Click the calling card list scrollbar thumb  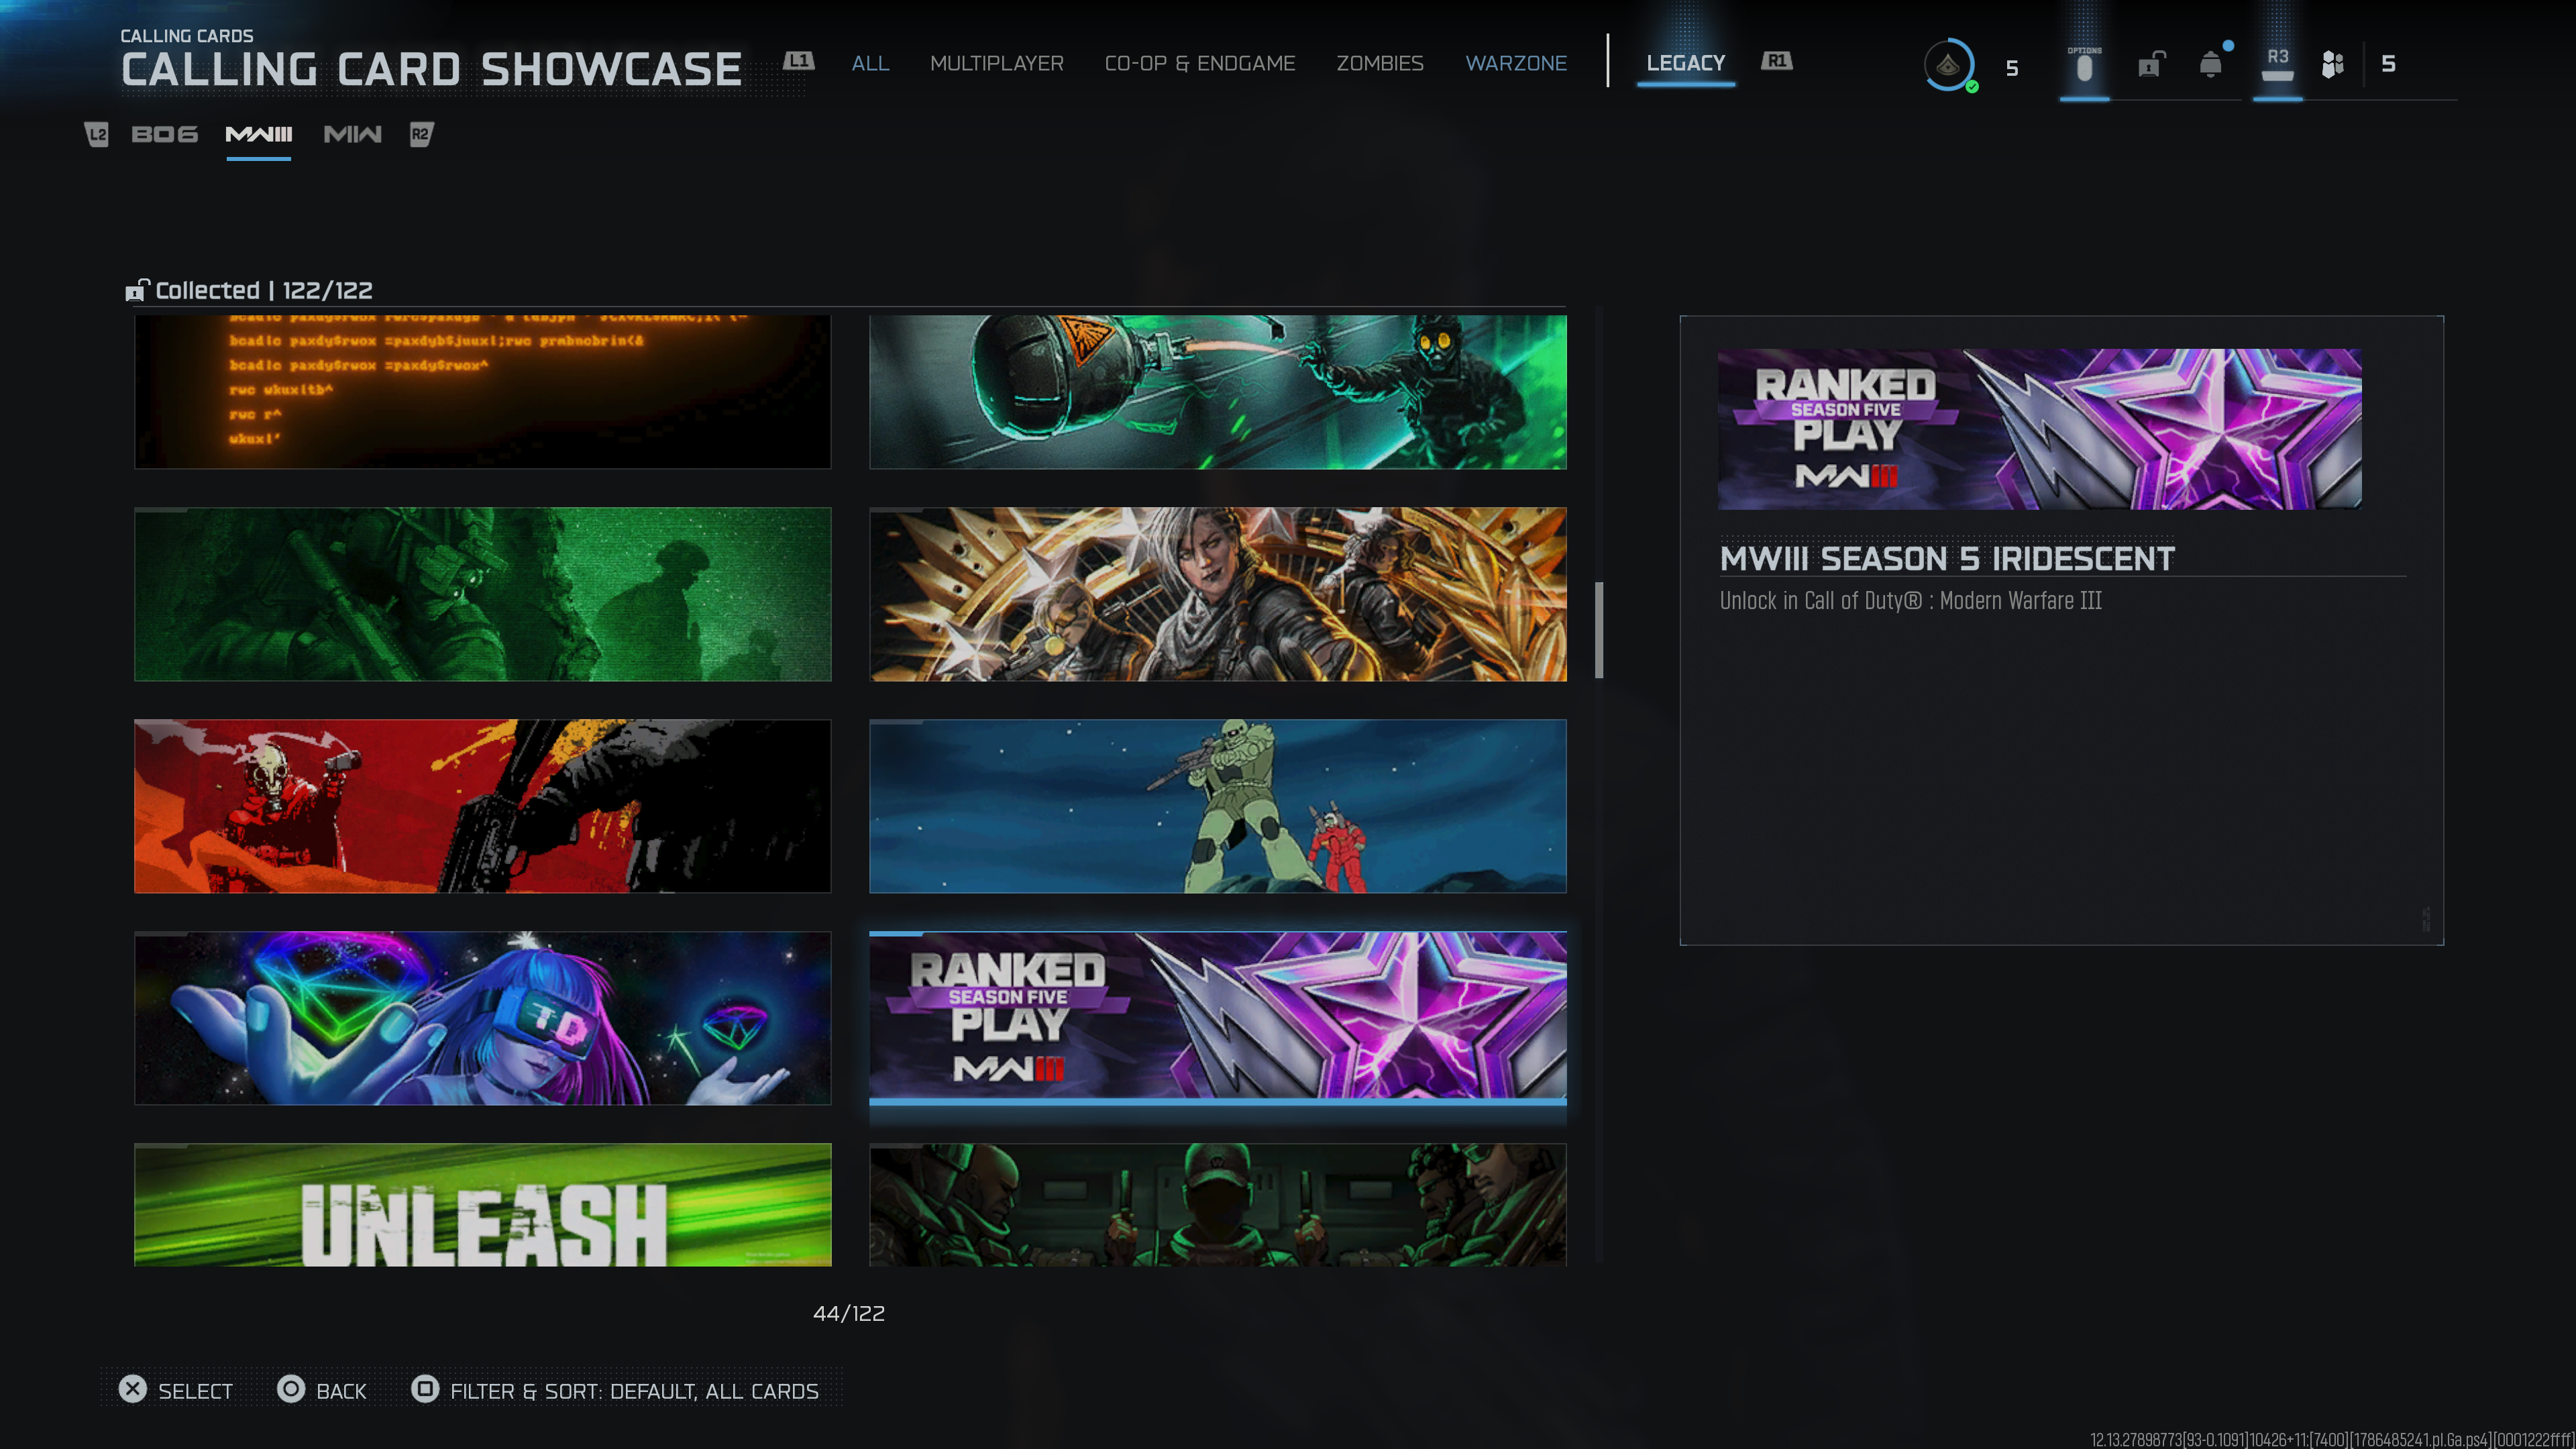(1599, 630)
